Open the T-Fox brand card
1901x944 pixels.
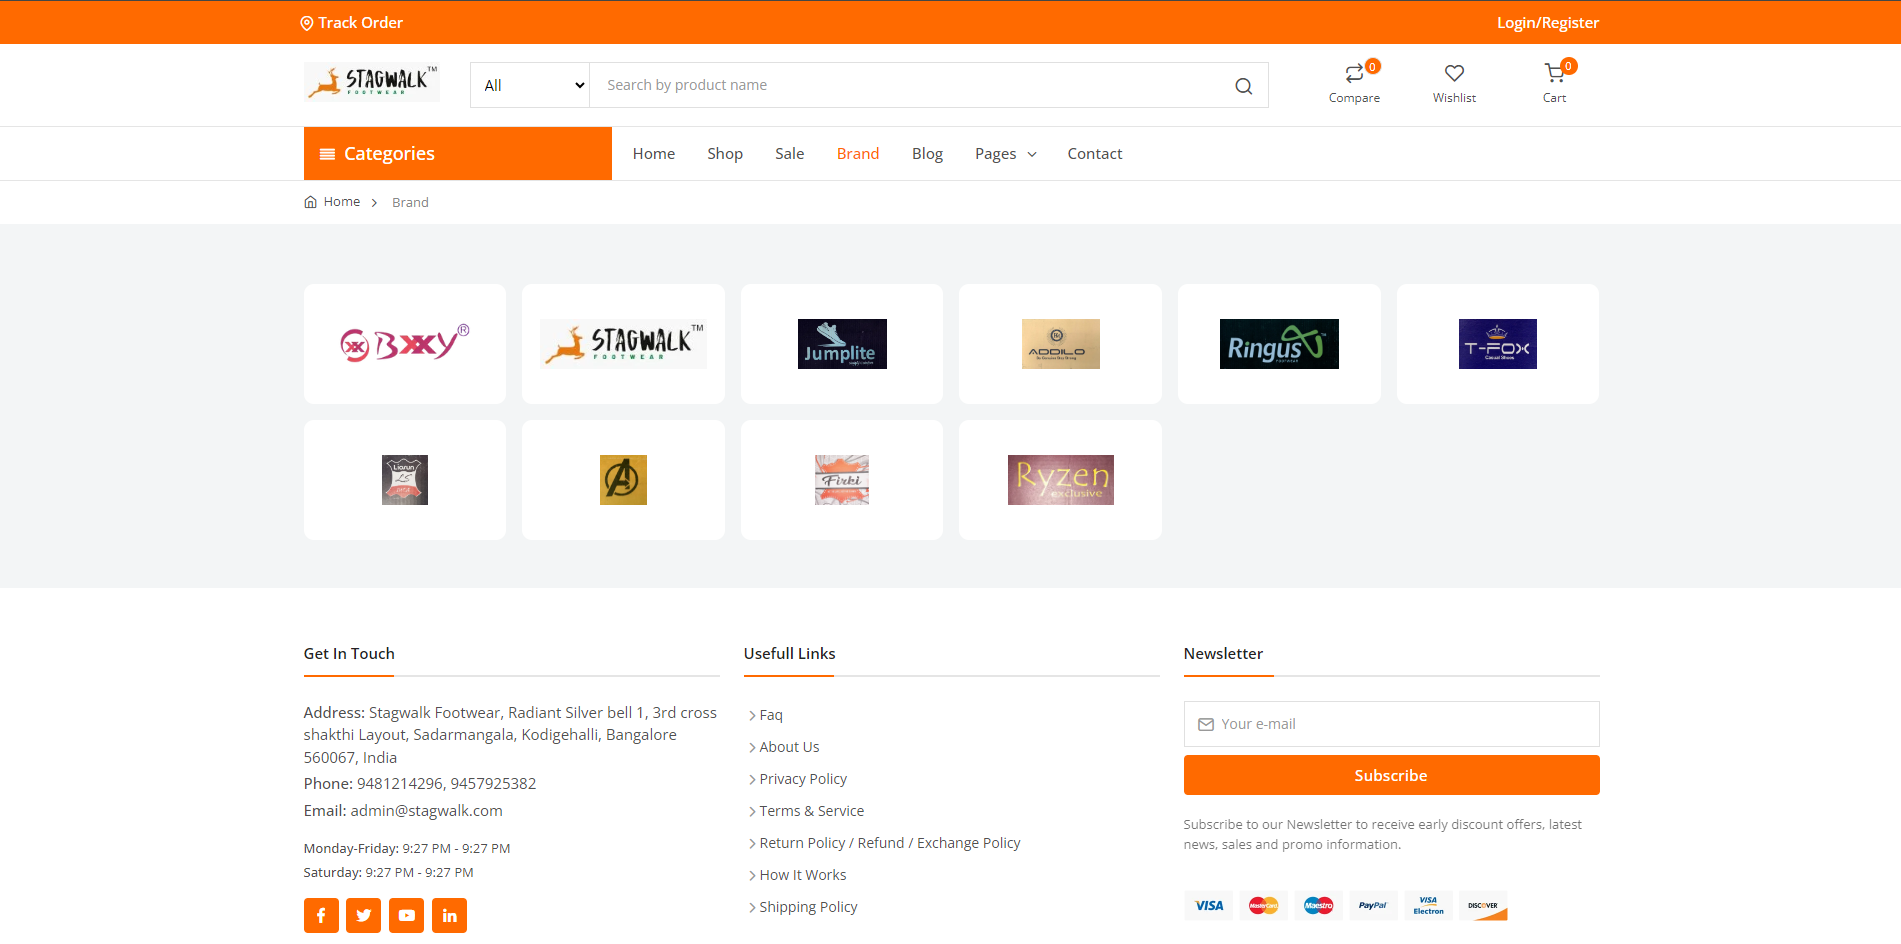1498,344
